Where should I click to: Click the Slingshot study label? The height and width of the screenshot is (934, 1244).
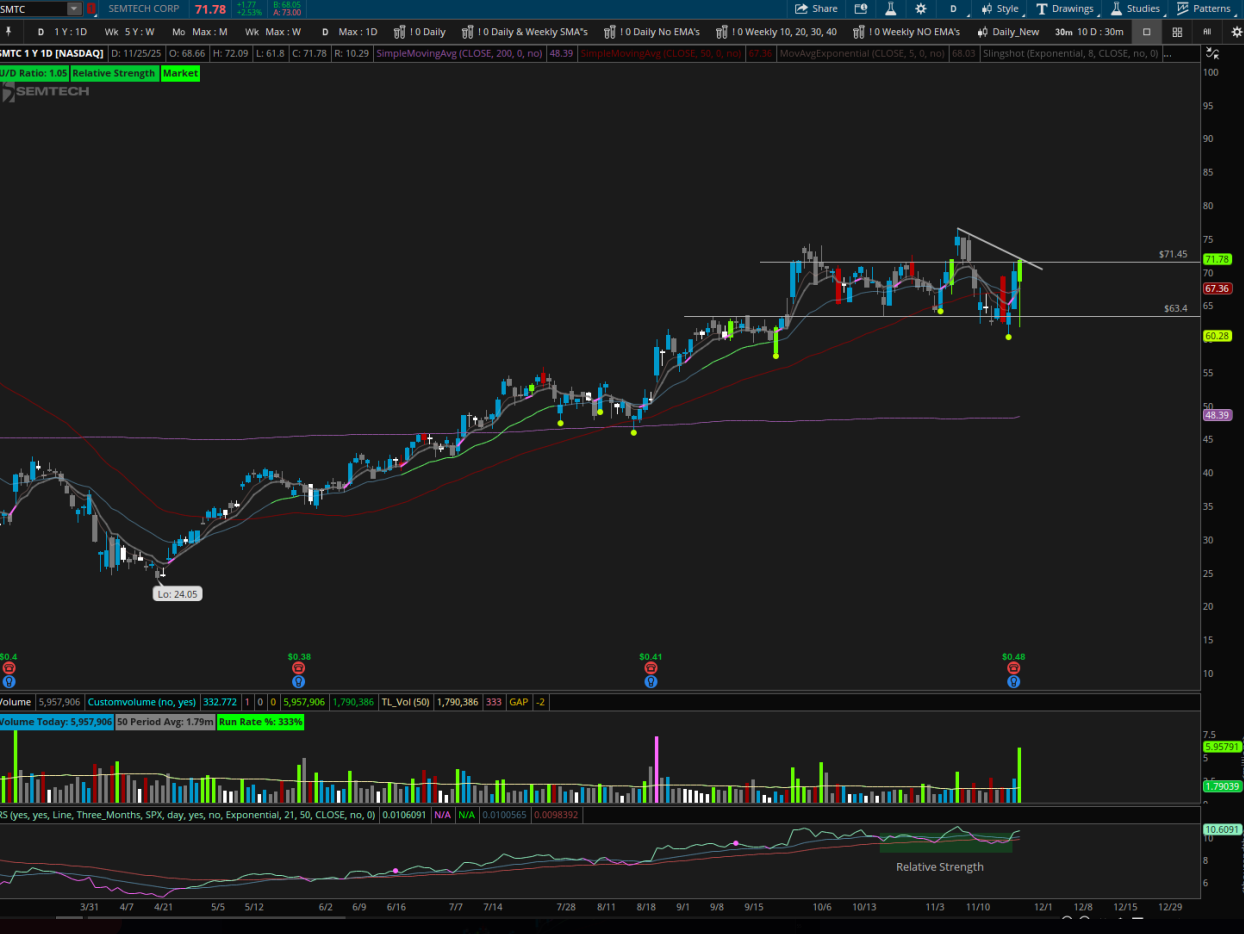(1070, 53)
